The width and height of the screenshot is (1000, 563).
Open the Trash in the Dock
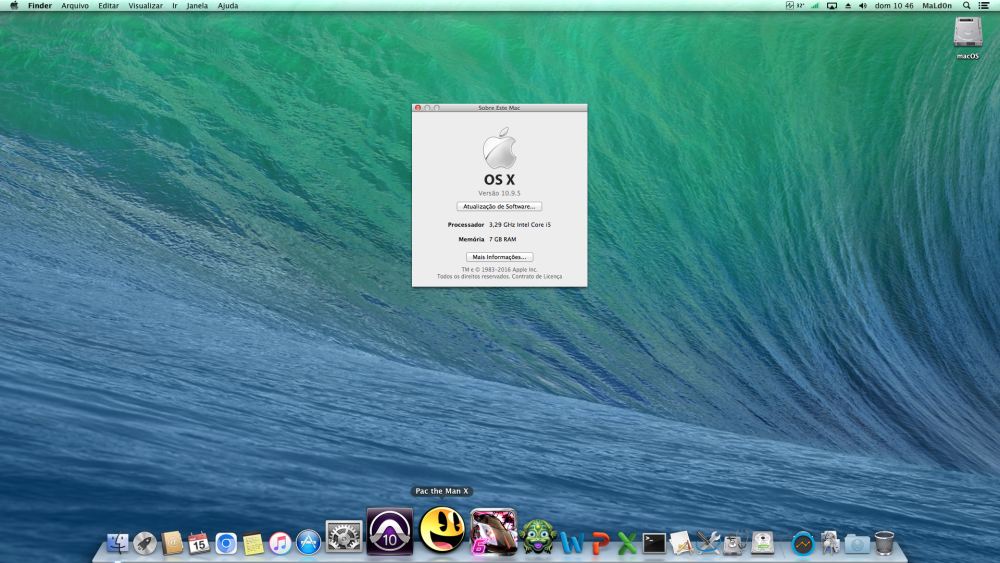(x=884, y=543)
